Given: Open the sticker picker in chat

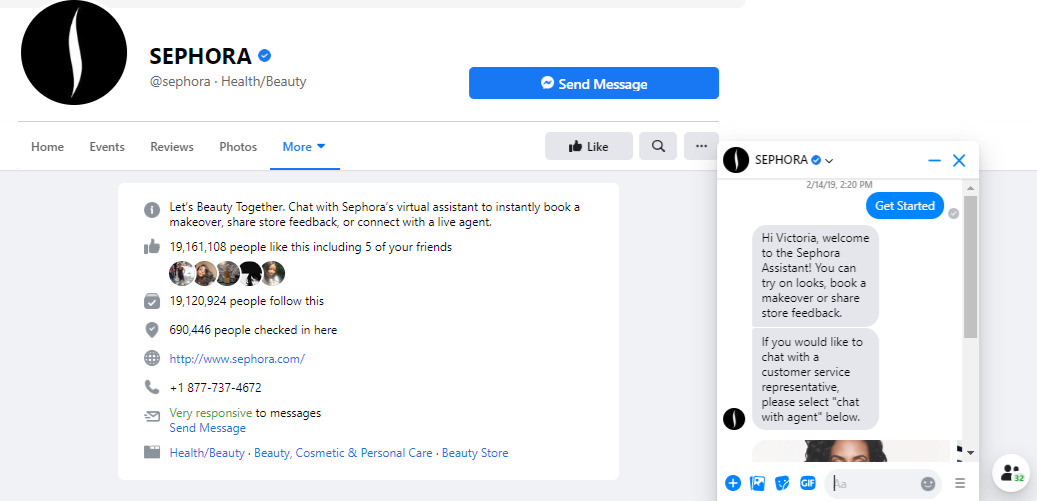Looking at the screenshot, I should point(782,483).
